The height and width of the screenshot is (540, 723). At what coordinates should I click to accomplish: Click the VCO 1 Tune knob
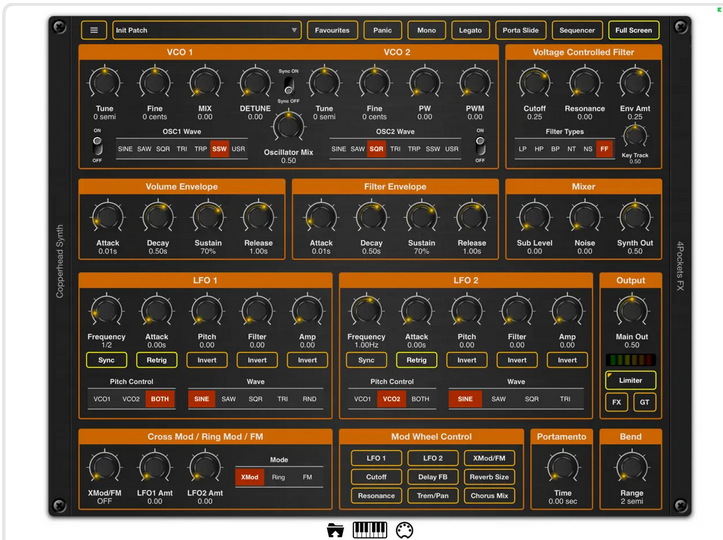(x=104, y=83)
